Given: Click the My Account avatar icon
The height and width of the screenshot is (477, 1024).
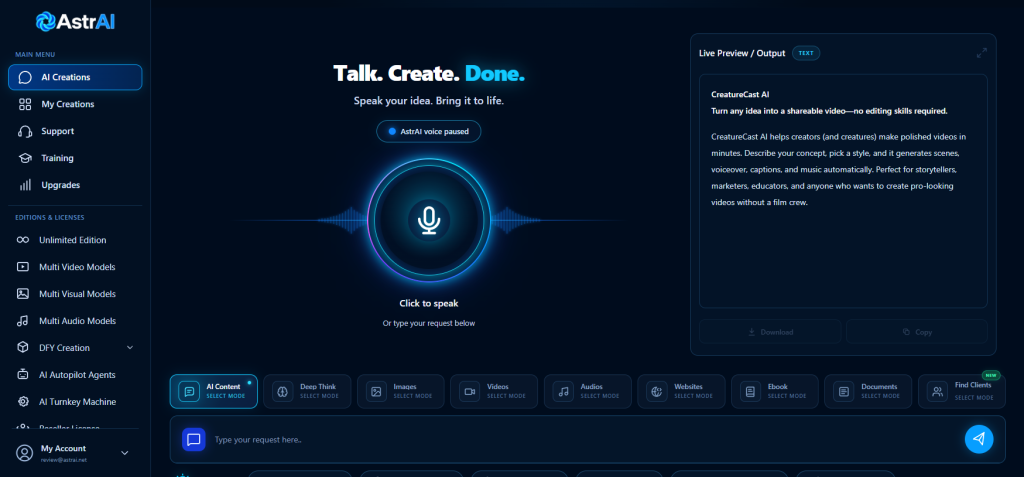Looking at the screenshot, I should point(25,453).
